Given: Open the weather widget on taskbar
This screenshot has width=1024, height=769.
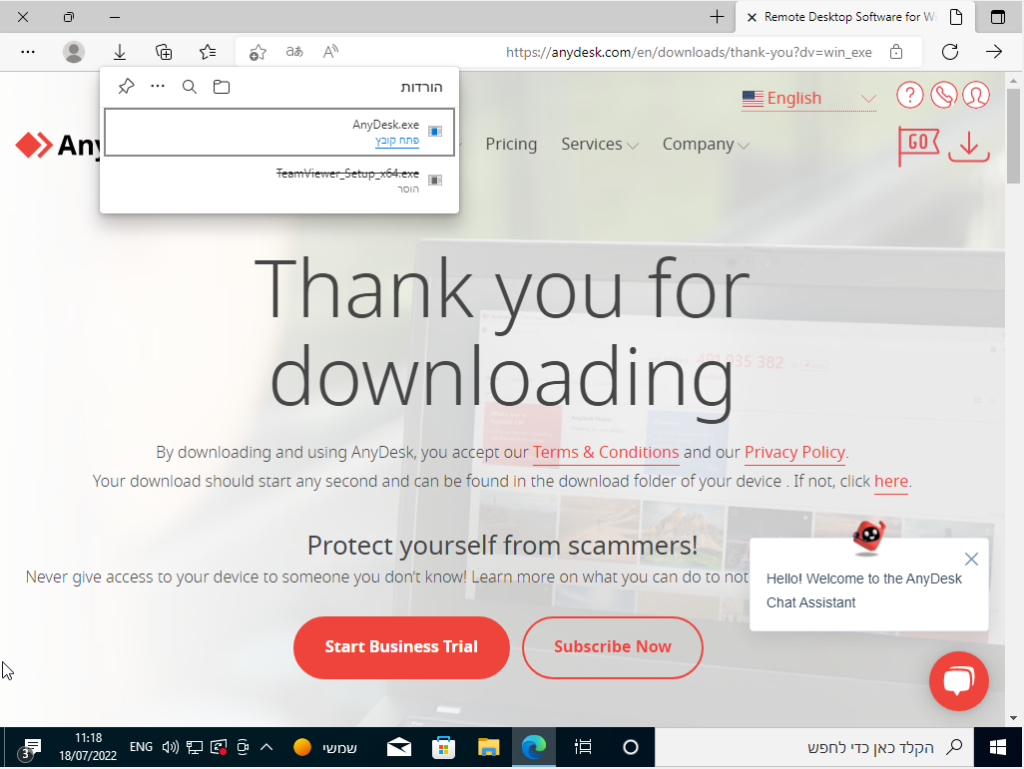Looking at the screenshot, I should click(325, 747).
